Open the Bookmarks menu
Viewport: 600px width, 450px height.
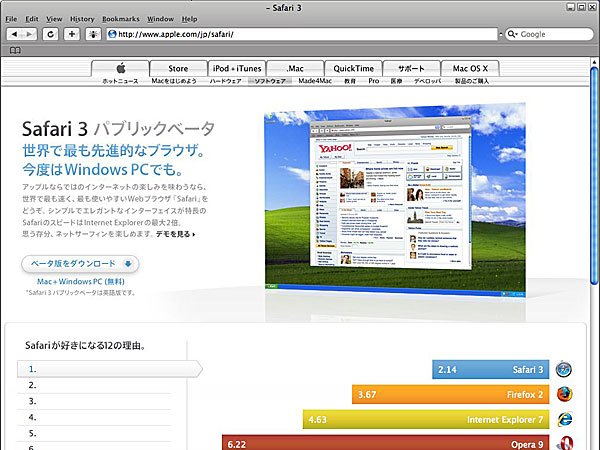tap(121, 19)
